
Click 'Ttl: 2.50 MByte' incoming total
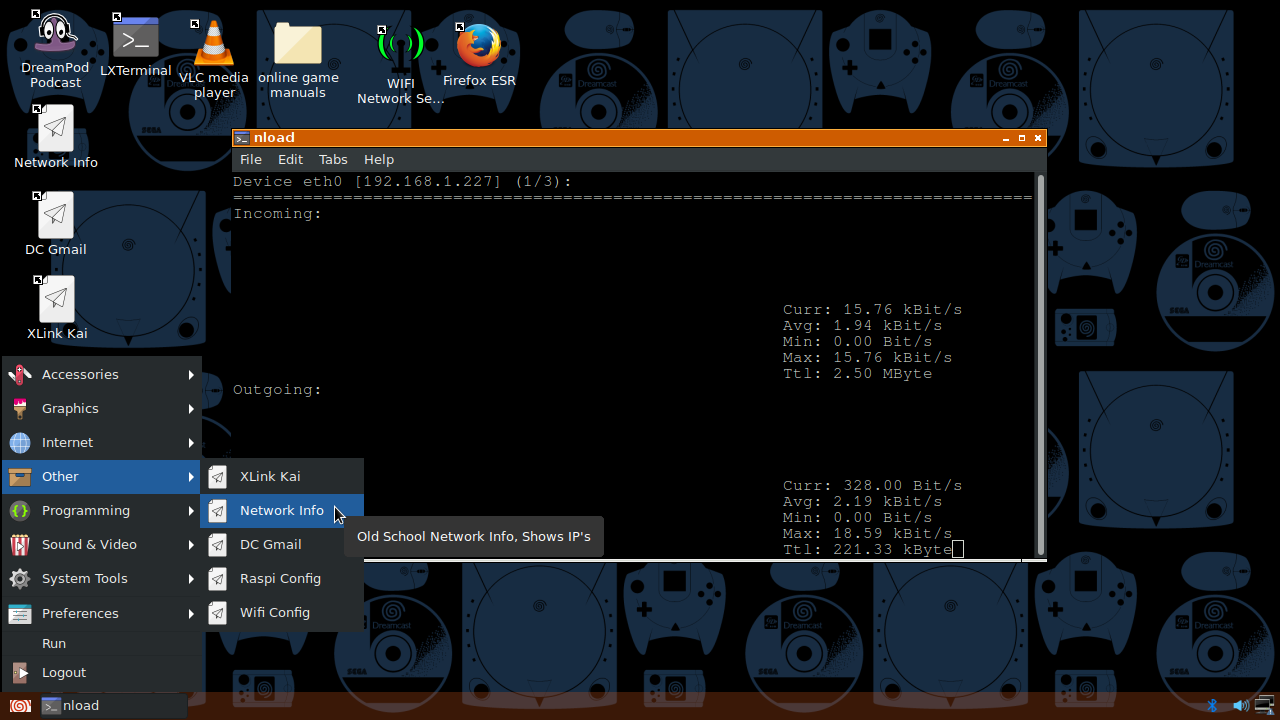858,374
